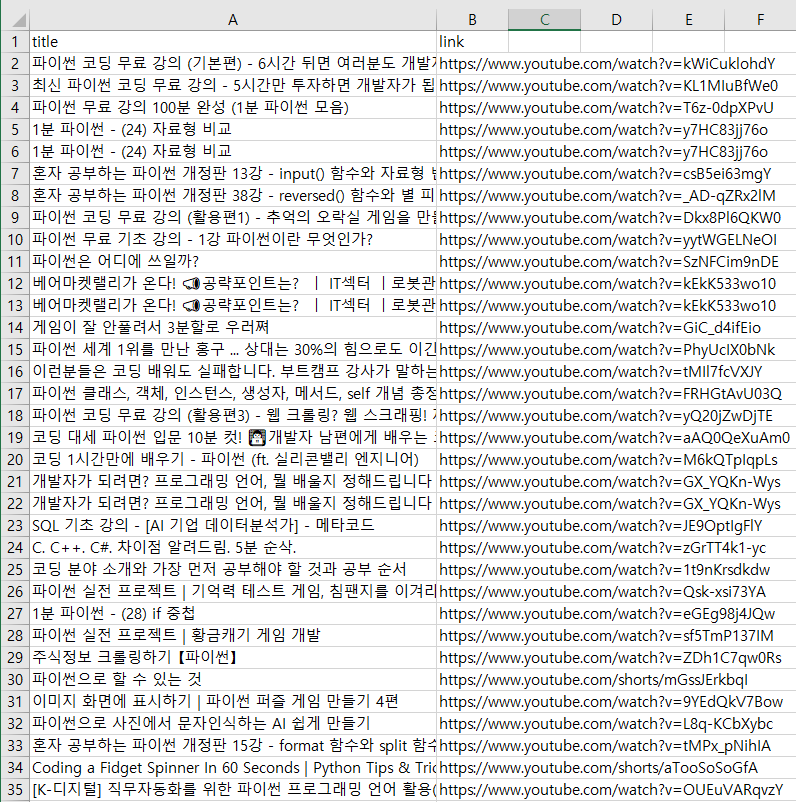Image resolution: width=796 pixels, height=802 pixels.
Task: Select cell '이미지 화면에 표시하기' row 31
Action: pyautogui.click(x=233, y=701)
